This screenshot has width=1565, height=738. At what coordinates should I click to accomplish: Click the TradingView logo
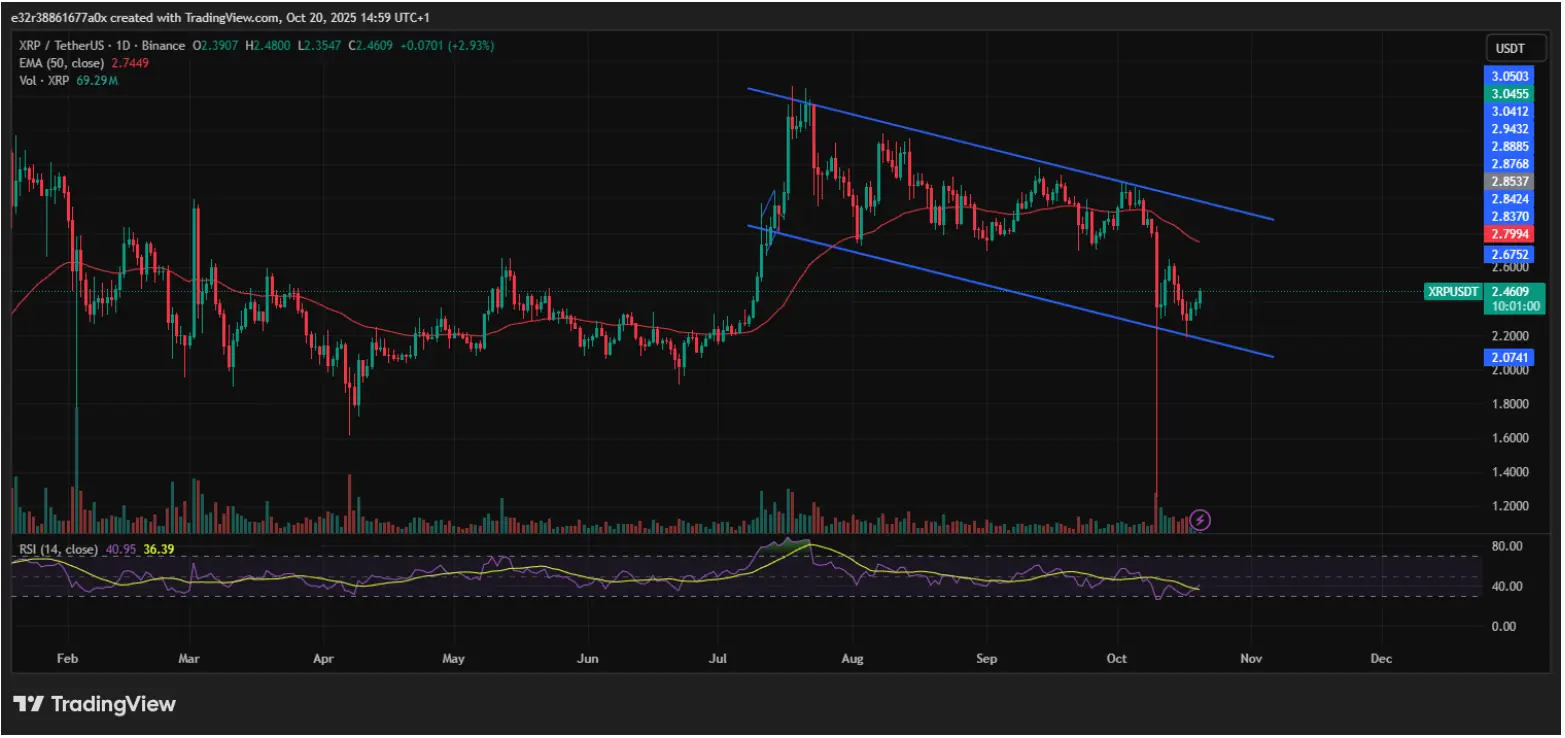[x=92, y=704]
